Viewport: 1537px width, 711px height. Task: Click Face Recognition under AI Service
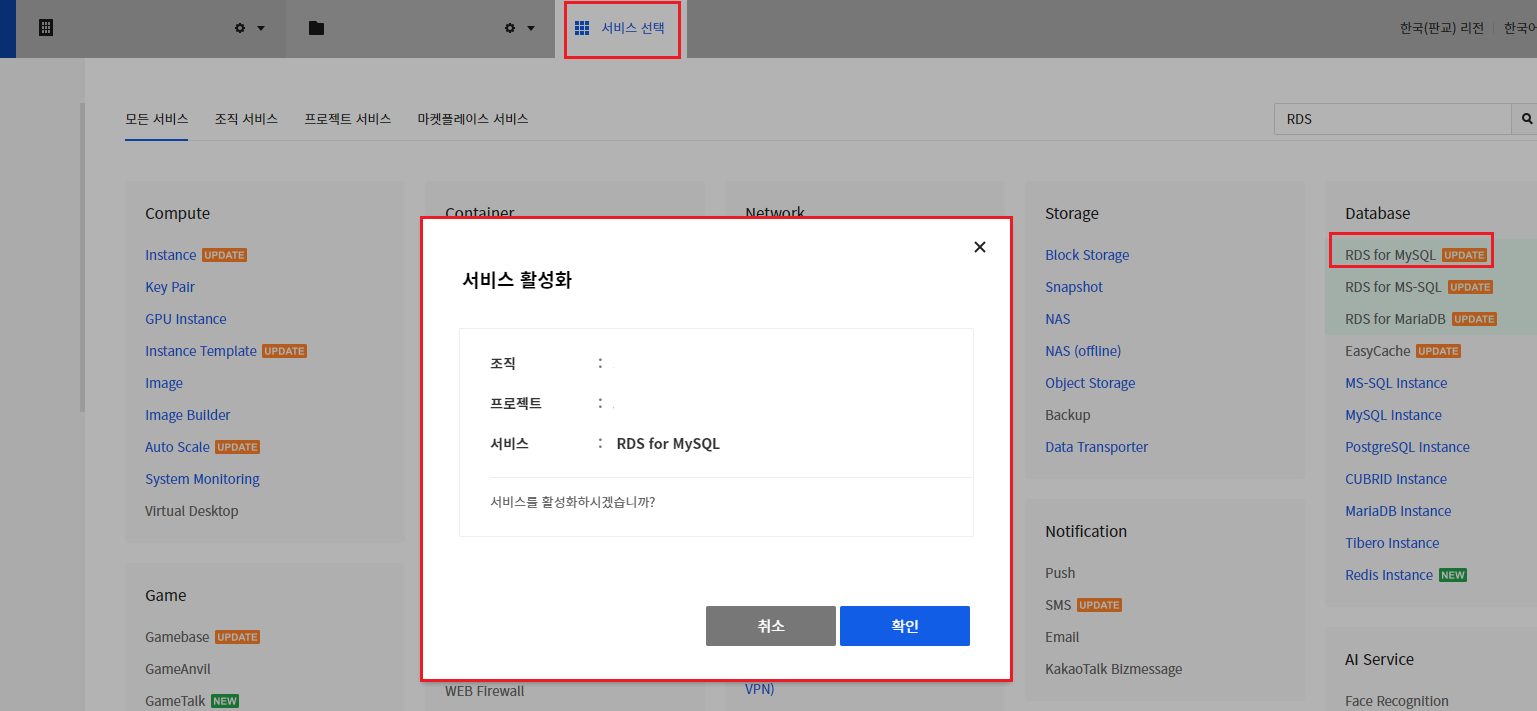1396,701
